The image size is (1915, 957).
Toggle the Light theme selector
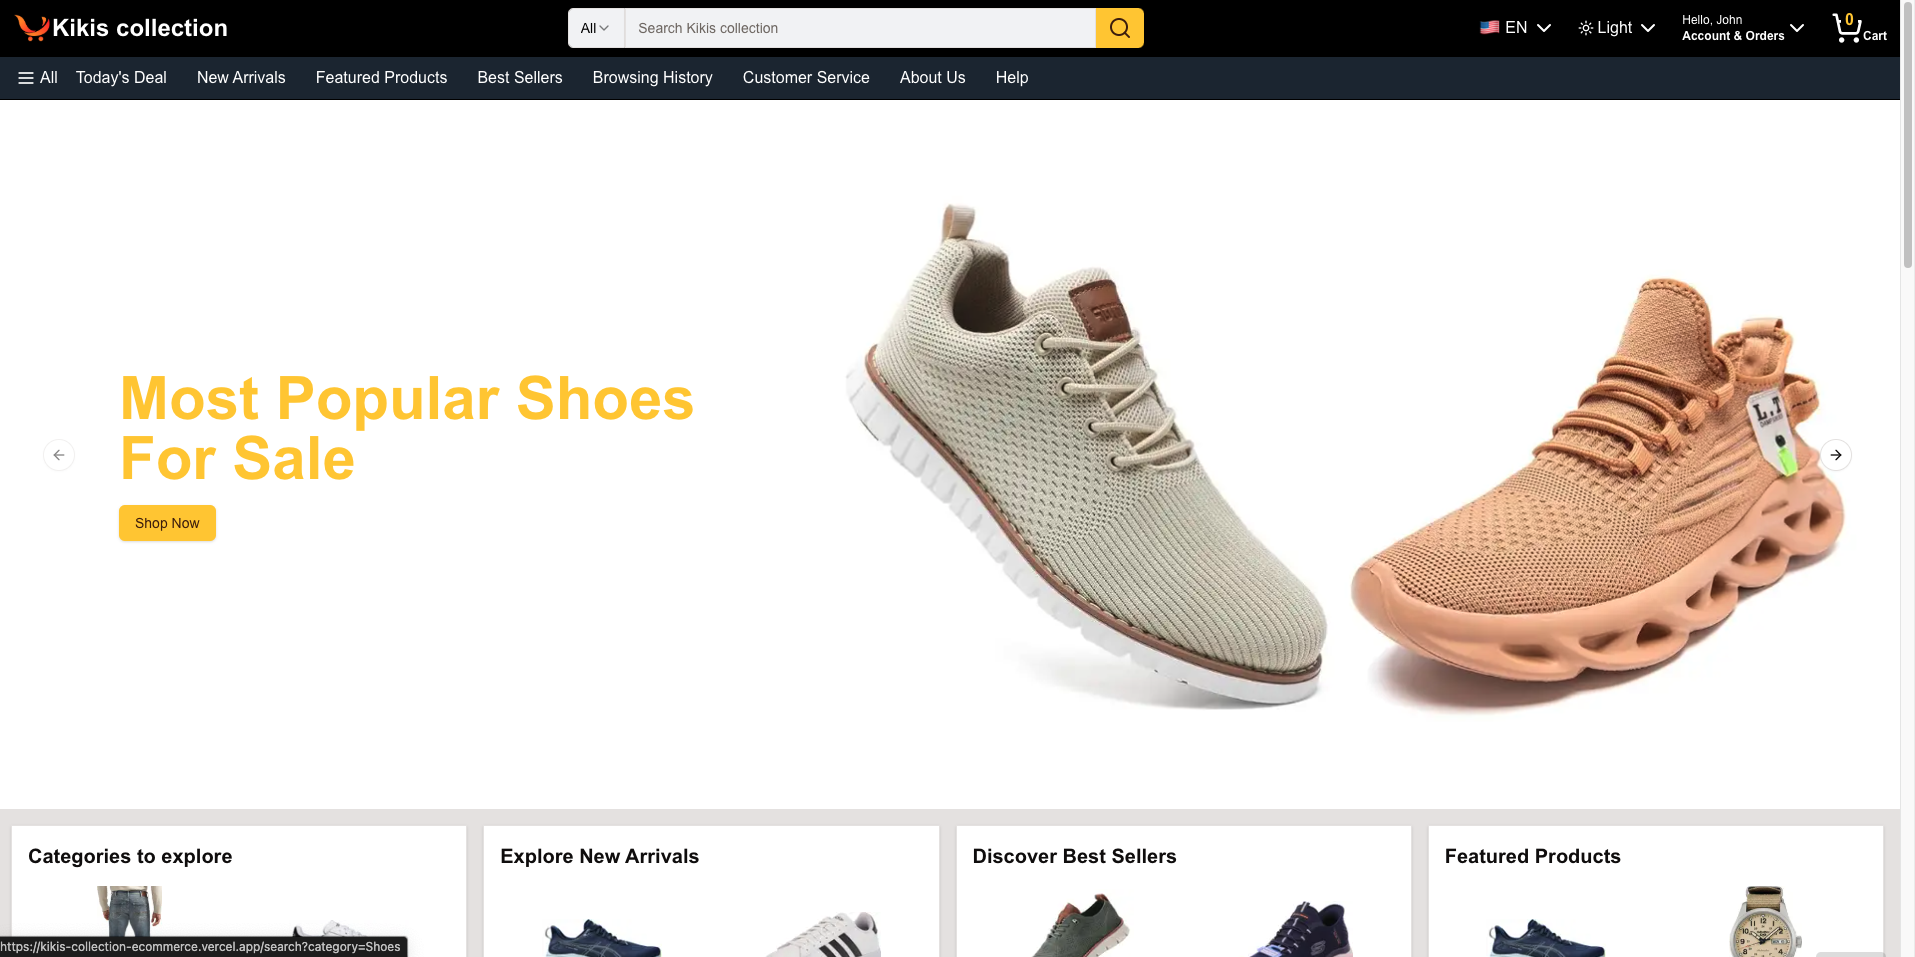[x=1616, y=28]
